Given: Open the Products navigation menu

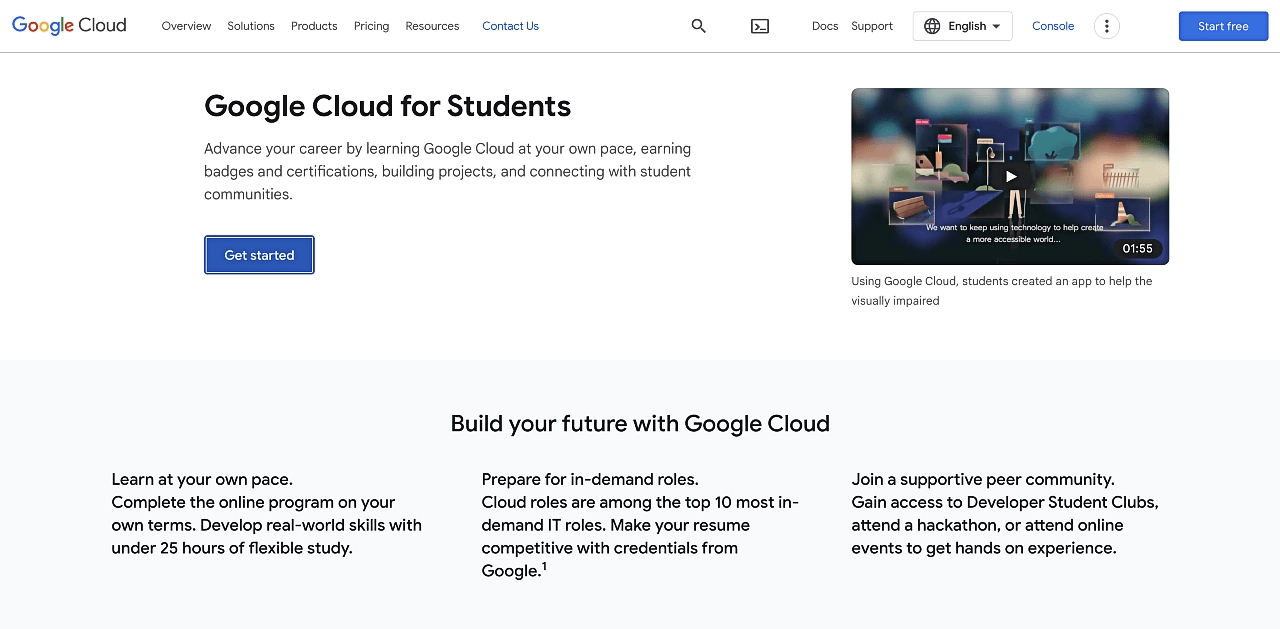Looking at the screenshot, I should click(x=314, y=26).
